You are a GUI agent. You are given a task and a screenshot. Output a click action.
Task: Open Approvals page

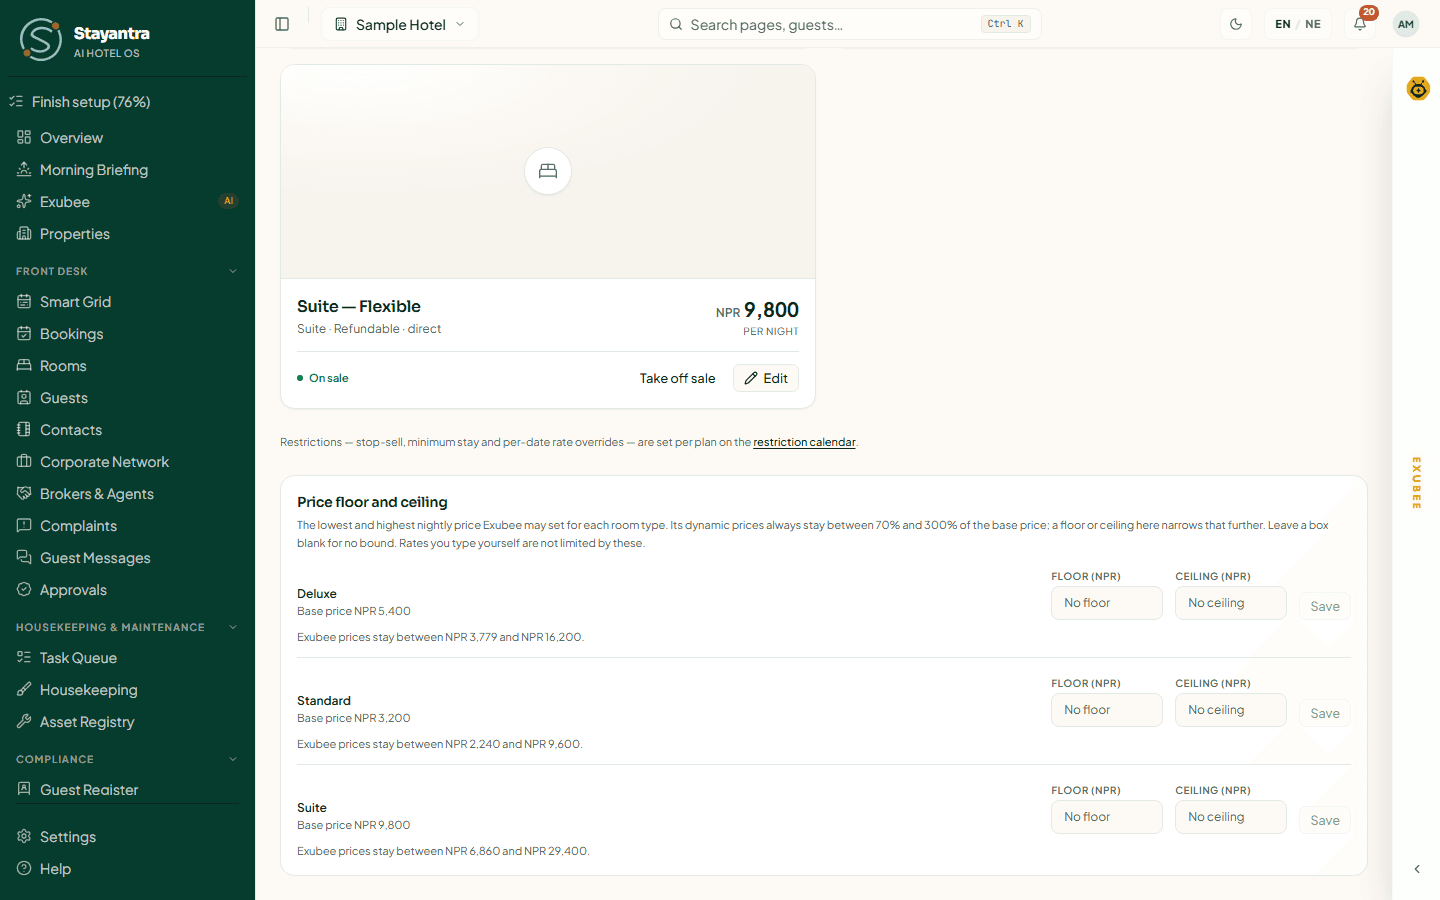point(127,590)
